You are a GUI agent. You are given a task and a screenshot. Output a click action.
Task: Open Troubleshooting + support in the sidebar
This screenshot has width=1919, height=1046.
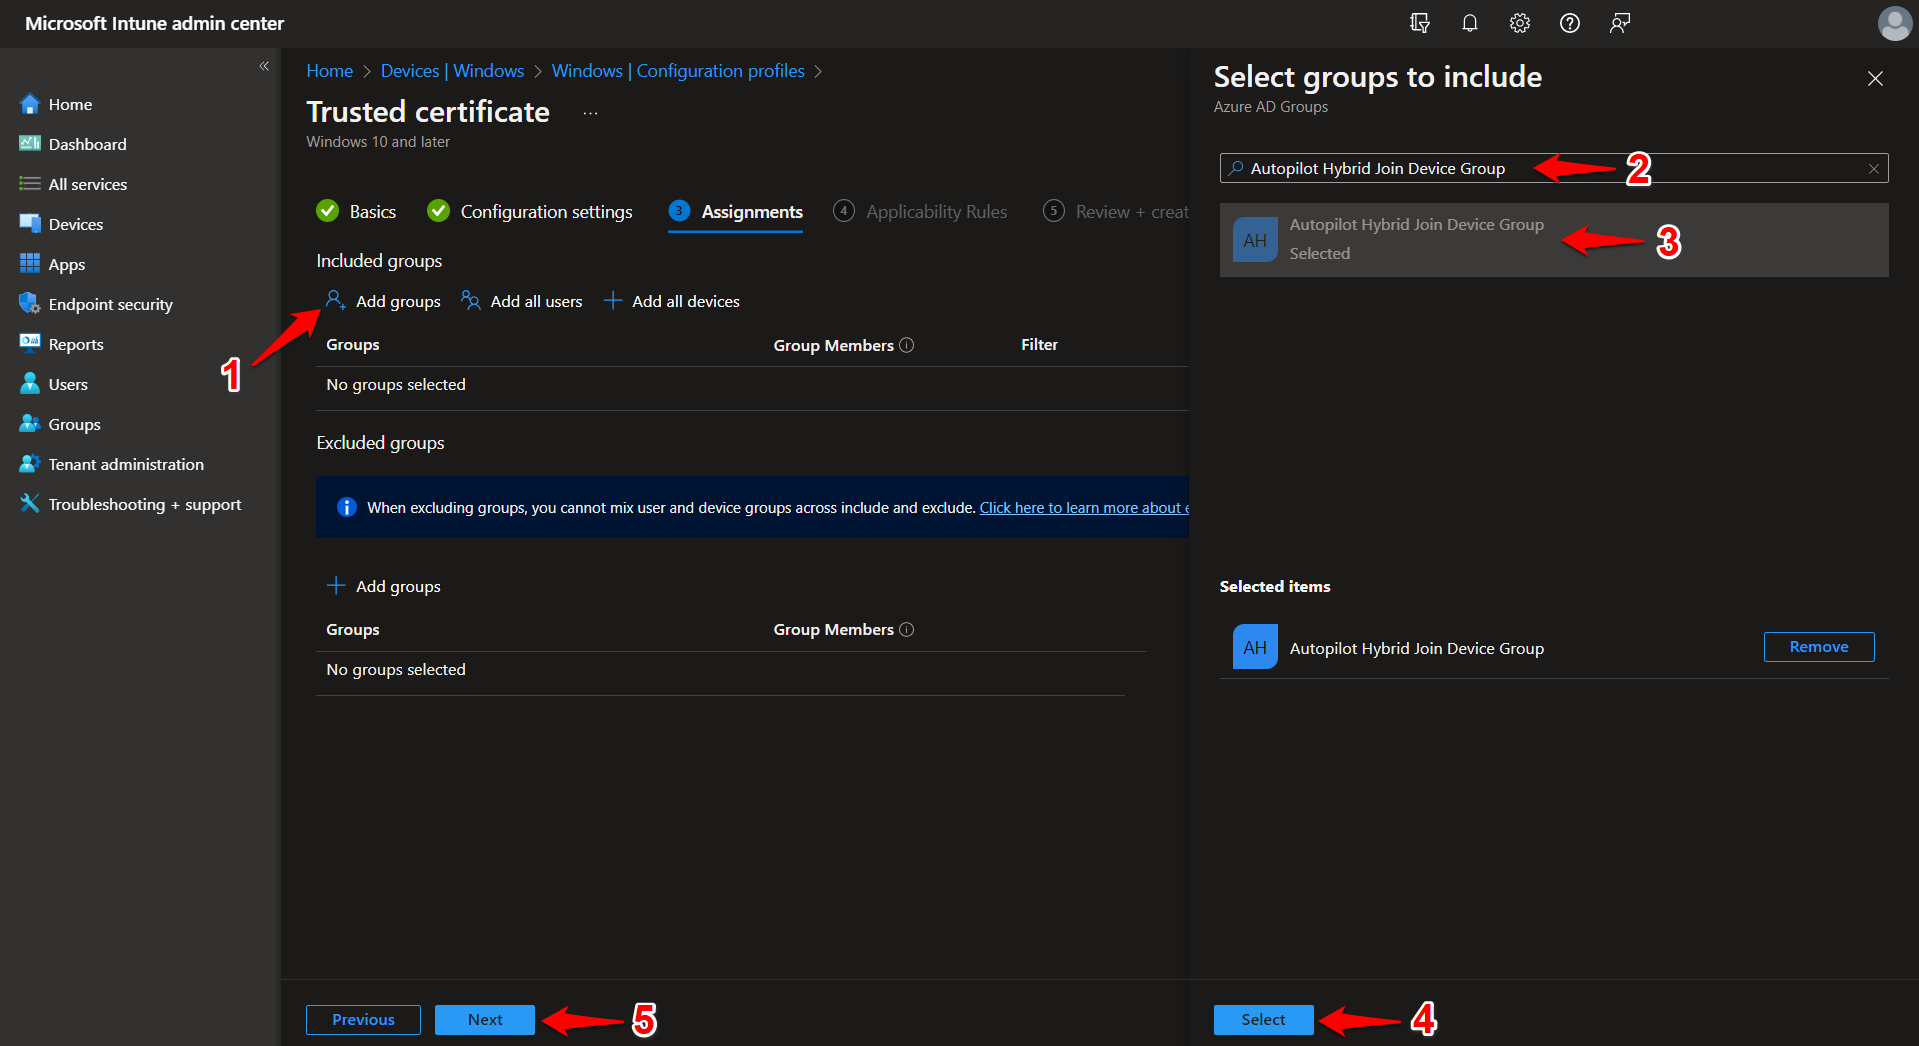click(x=144, y=504)
